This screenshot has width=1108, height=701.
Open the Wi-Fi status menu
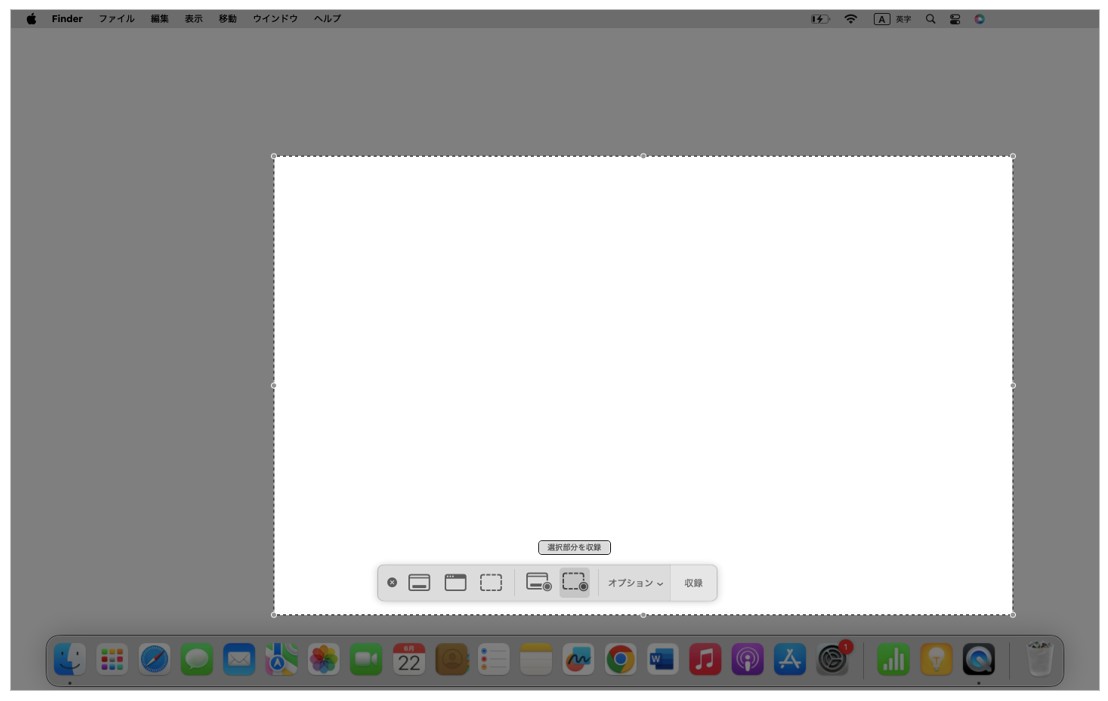[851, 19]
